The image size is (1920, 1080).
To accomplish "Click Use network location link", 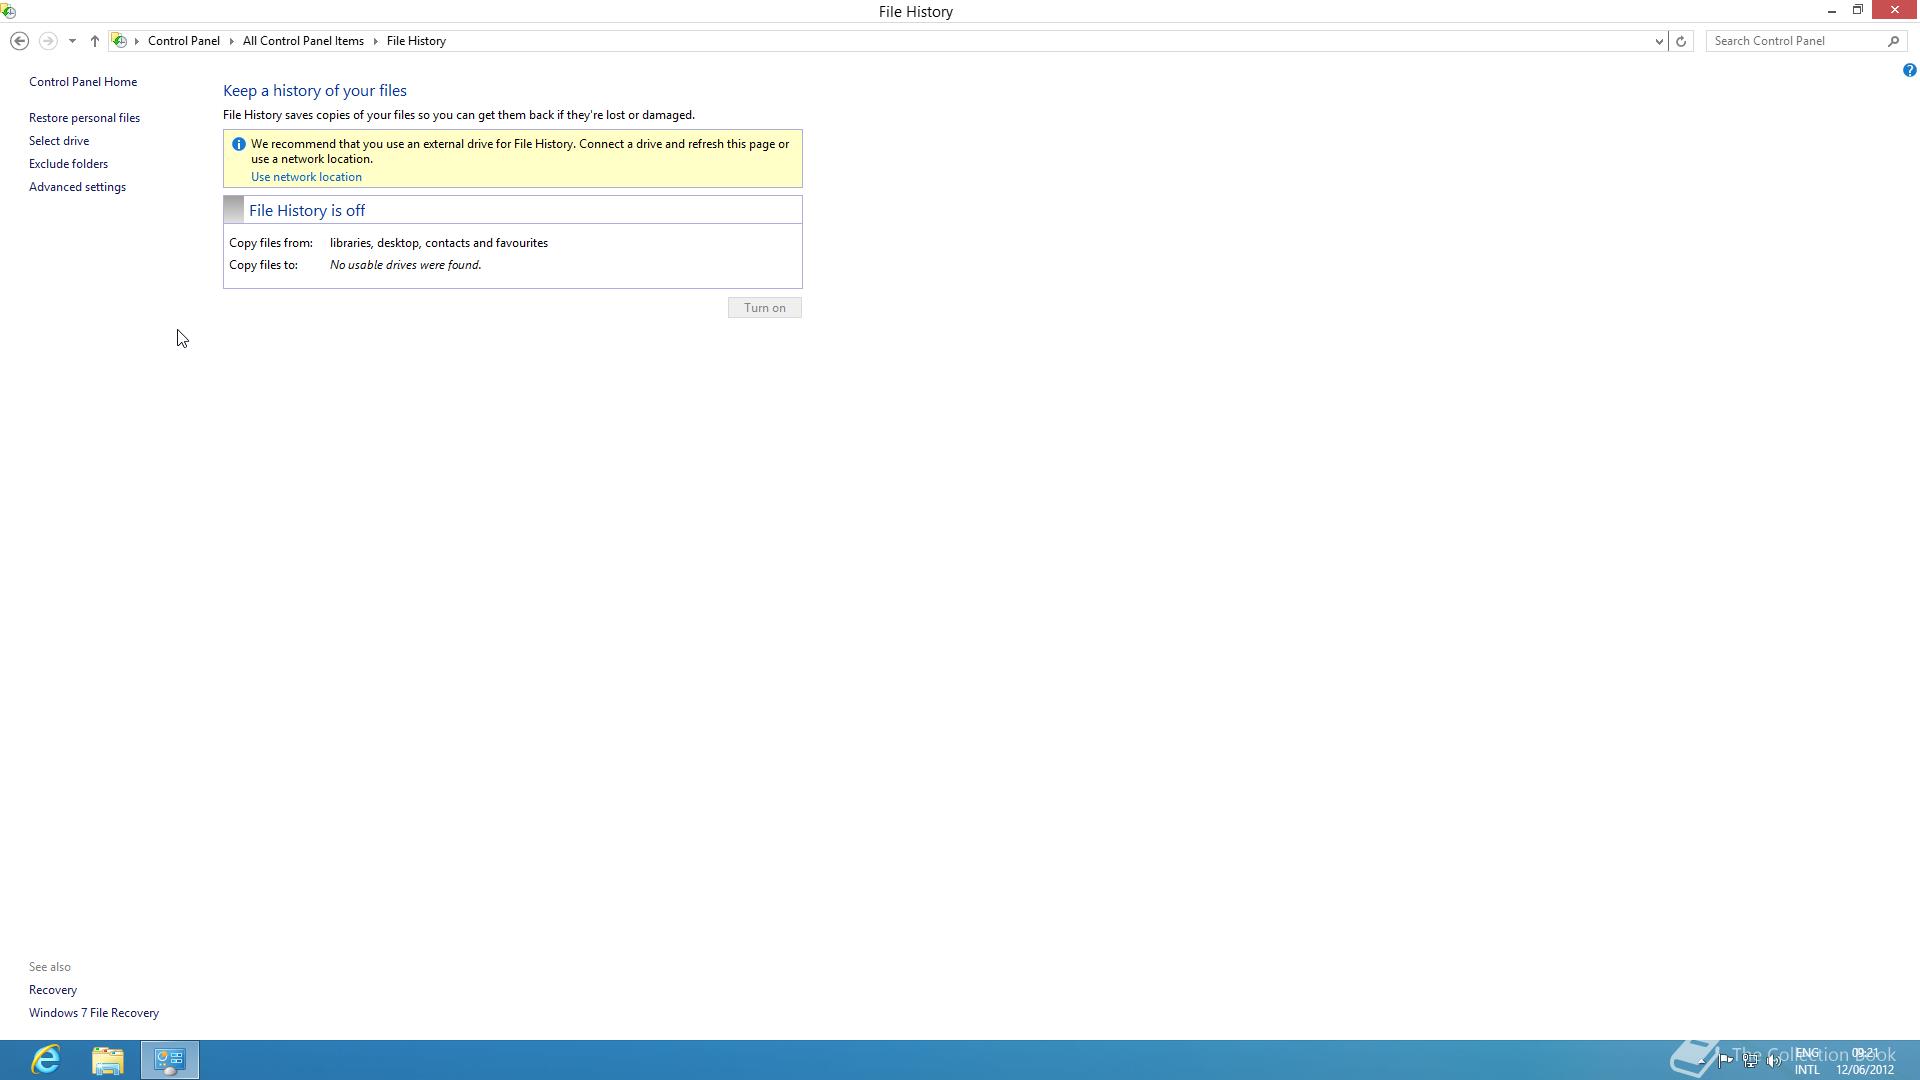I will tap(306, 177).
